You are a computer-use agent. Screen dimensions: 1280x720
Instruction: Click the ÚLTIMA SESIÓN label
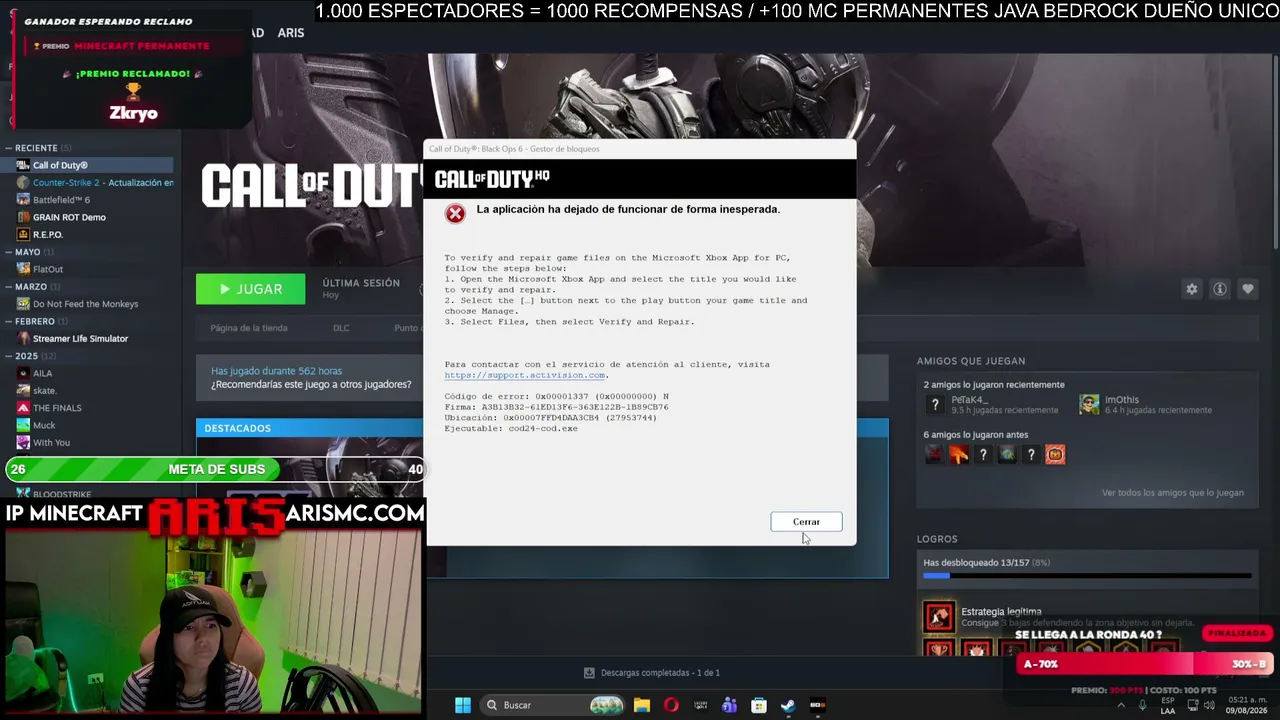point(361,283)
